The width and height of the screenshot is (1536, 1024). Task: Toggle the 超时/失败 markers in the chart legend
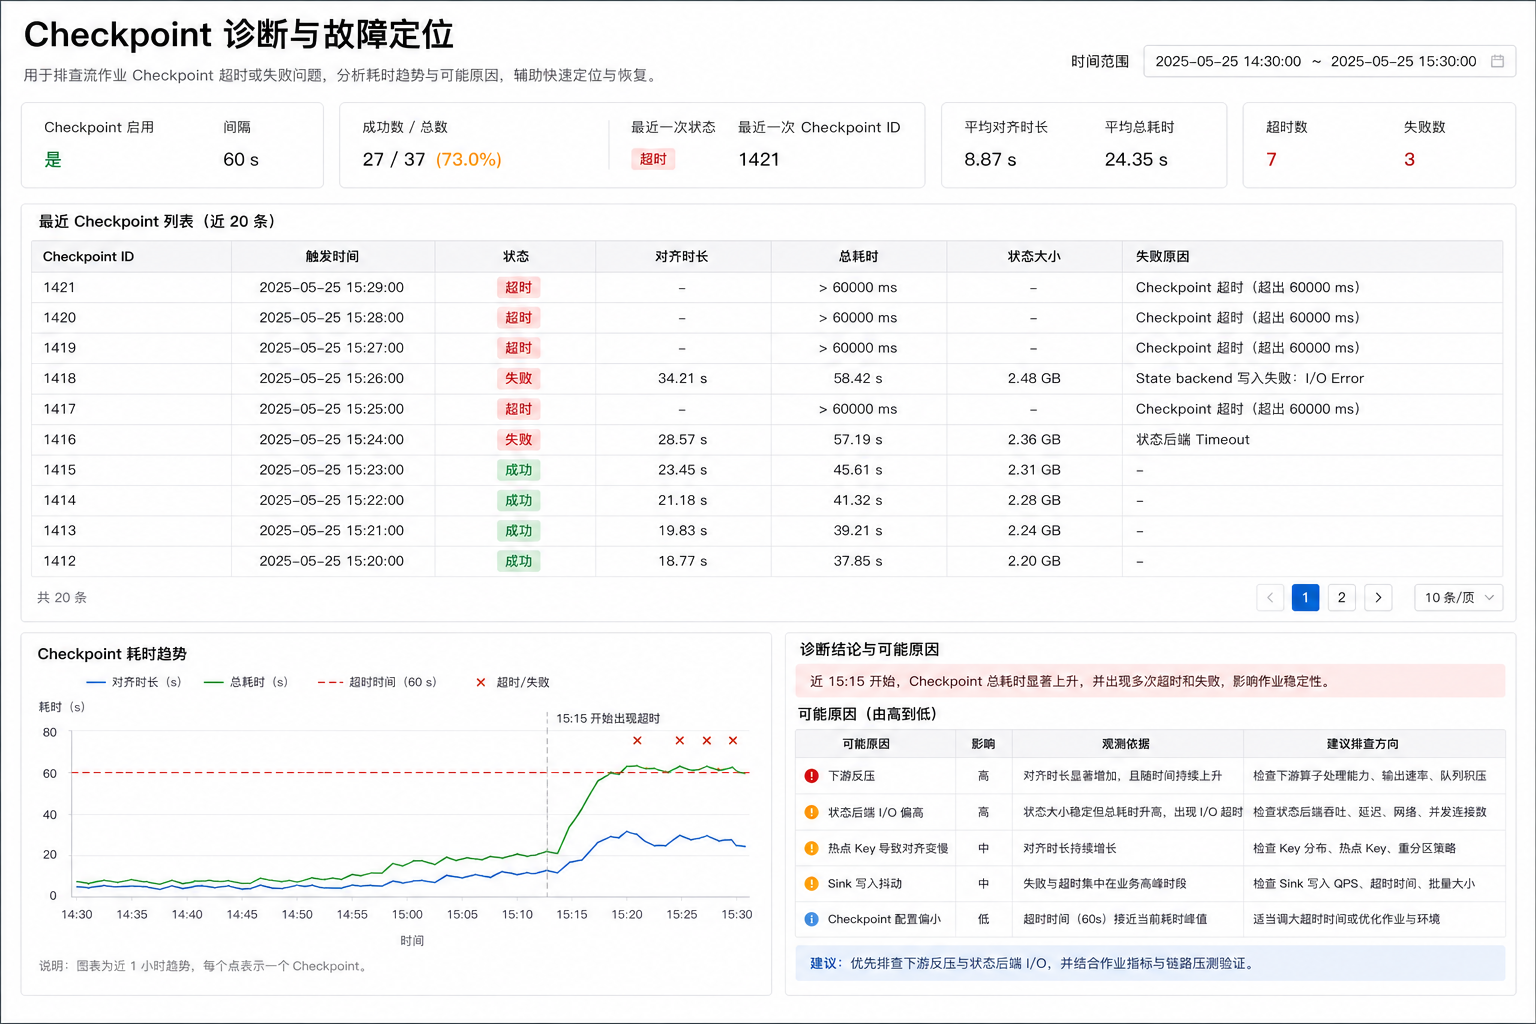(513, 682)
